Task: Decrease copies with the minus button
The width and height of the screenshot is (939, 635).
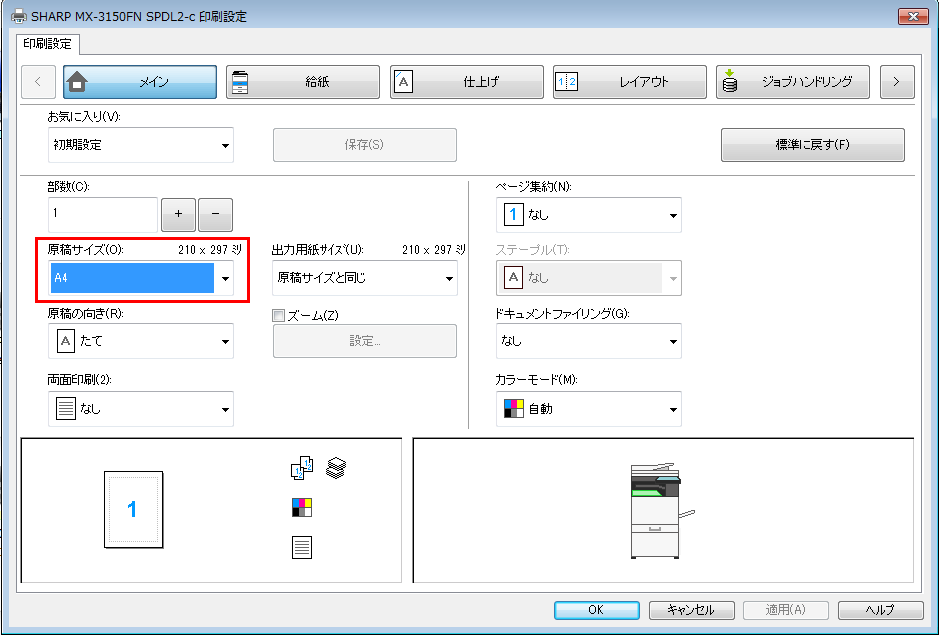Action: point(216,214)
